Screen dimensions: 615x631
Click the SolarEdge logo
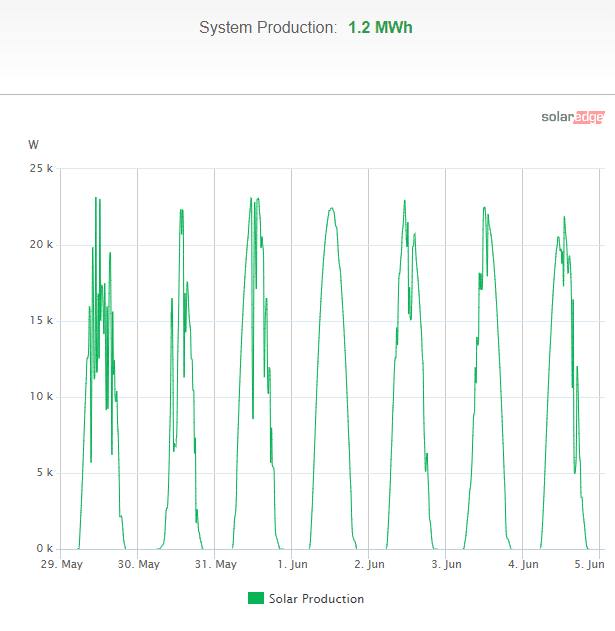572,117
